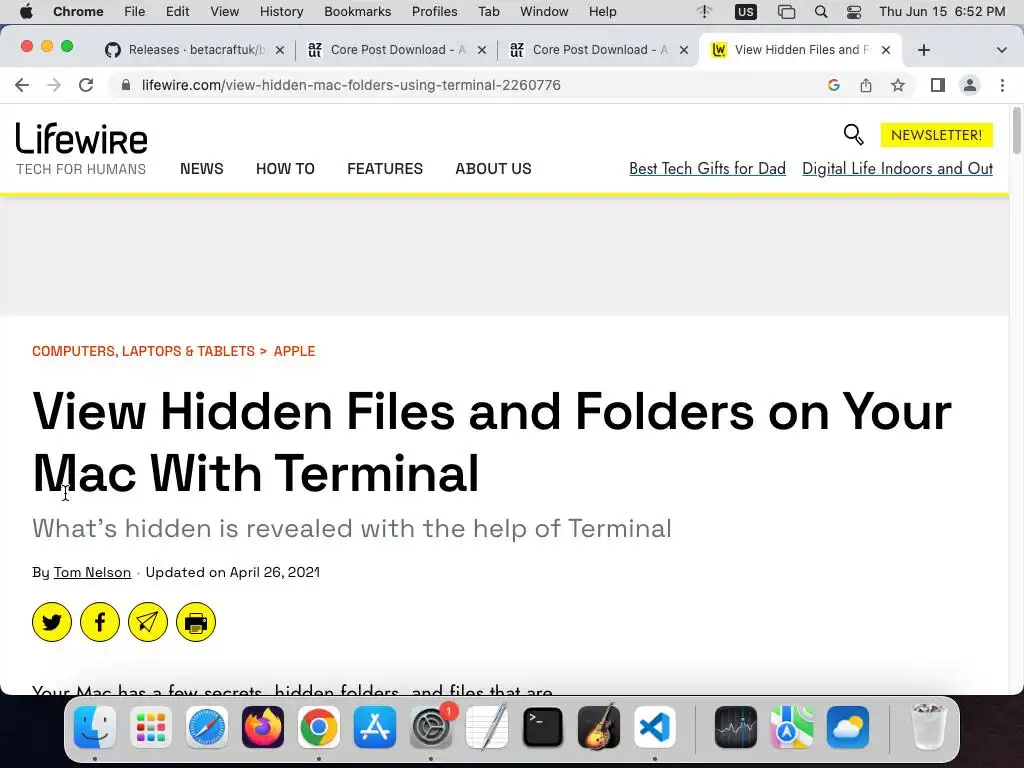Click the address bar URL
The image size is (1024, 768).
(351, 85)
